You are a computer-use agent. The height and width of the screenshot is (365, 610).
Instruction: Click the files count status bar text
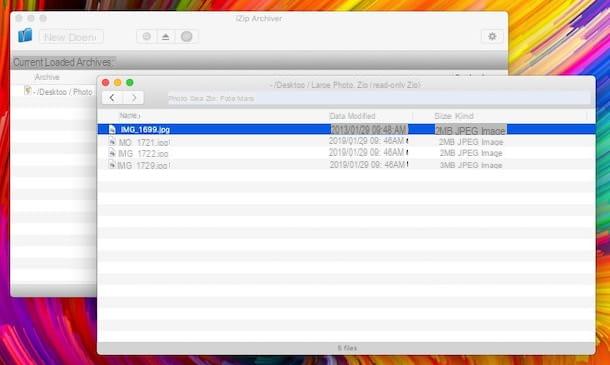click(x=347, y=348)
